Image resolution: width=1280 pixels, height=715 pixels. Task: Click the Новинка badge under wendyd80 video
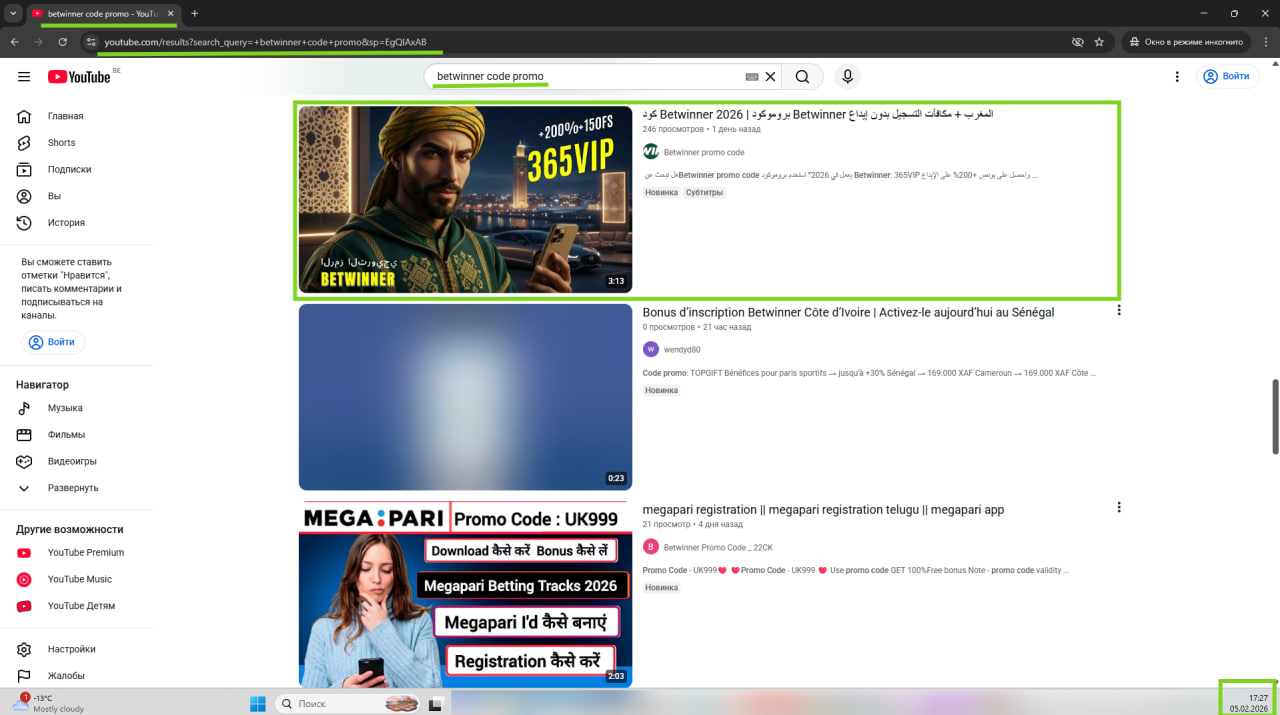point(661,391)
